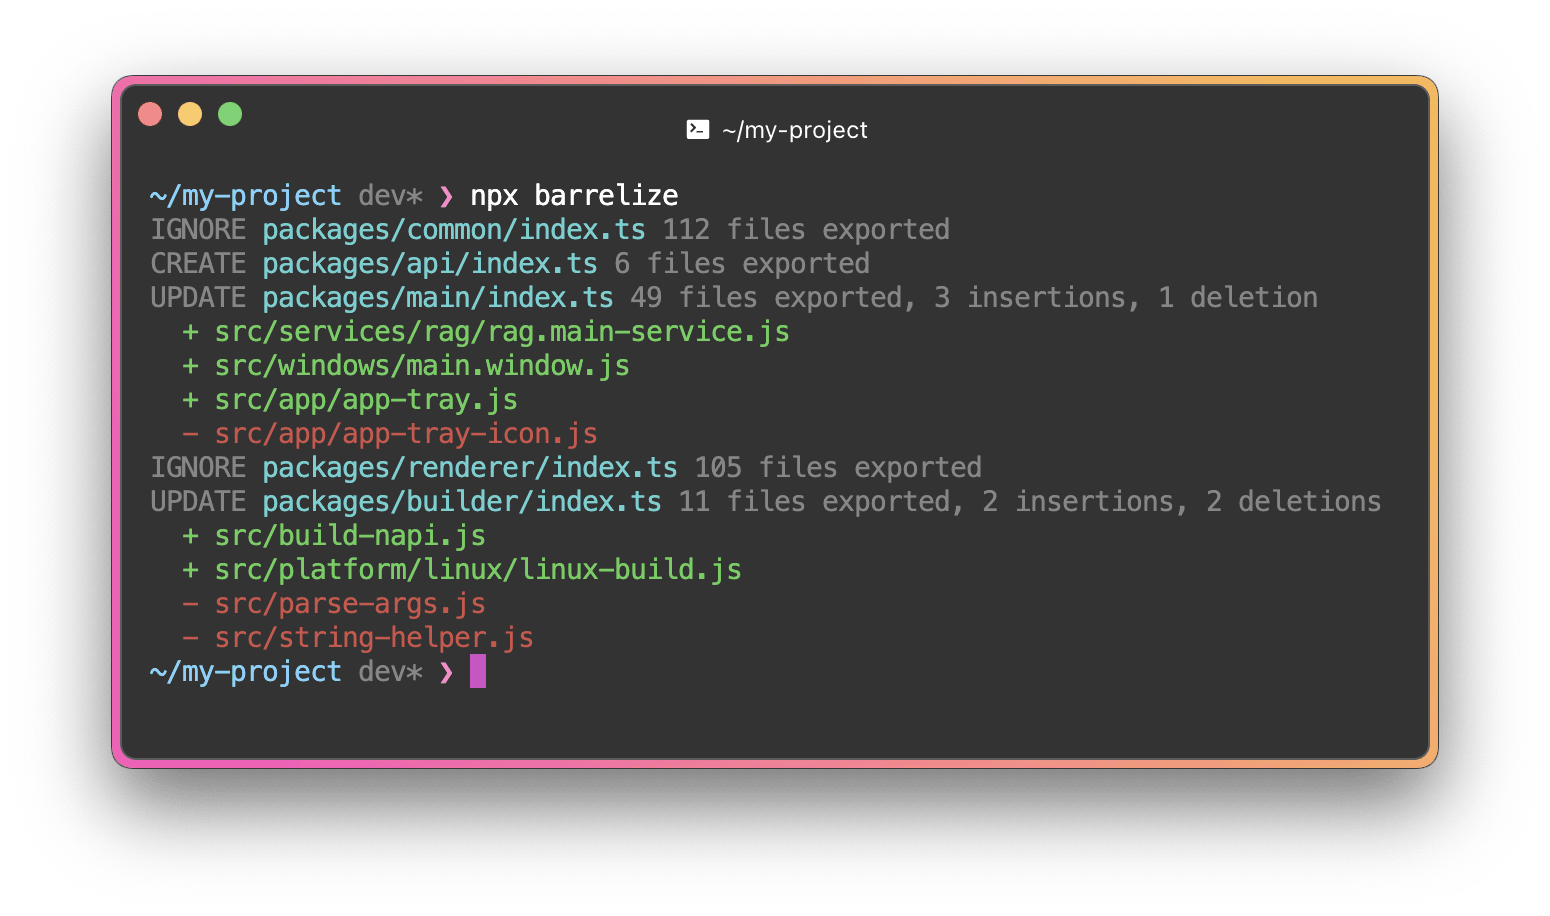Click the green maximize window button
Image resolution: width=1550 pixels, height=916 pixels.
coord(230,114)
